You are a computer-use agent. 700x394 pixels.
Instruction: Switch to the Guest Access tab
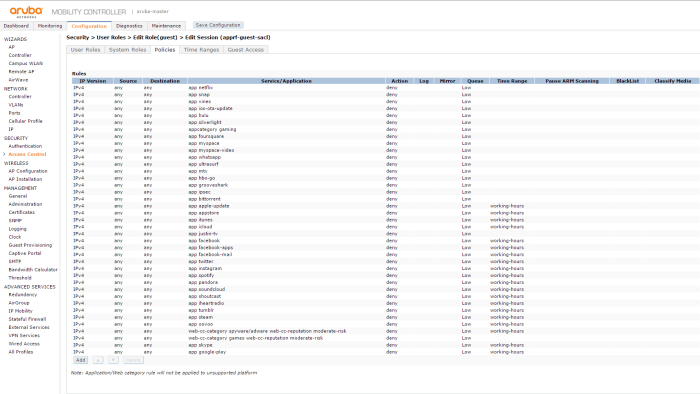coord(246,50)
